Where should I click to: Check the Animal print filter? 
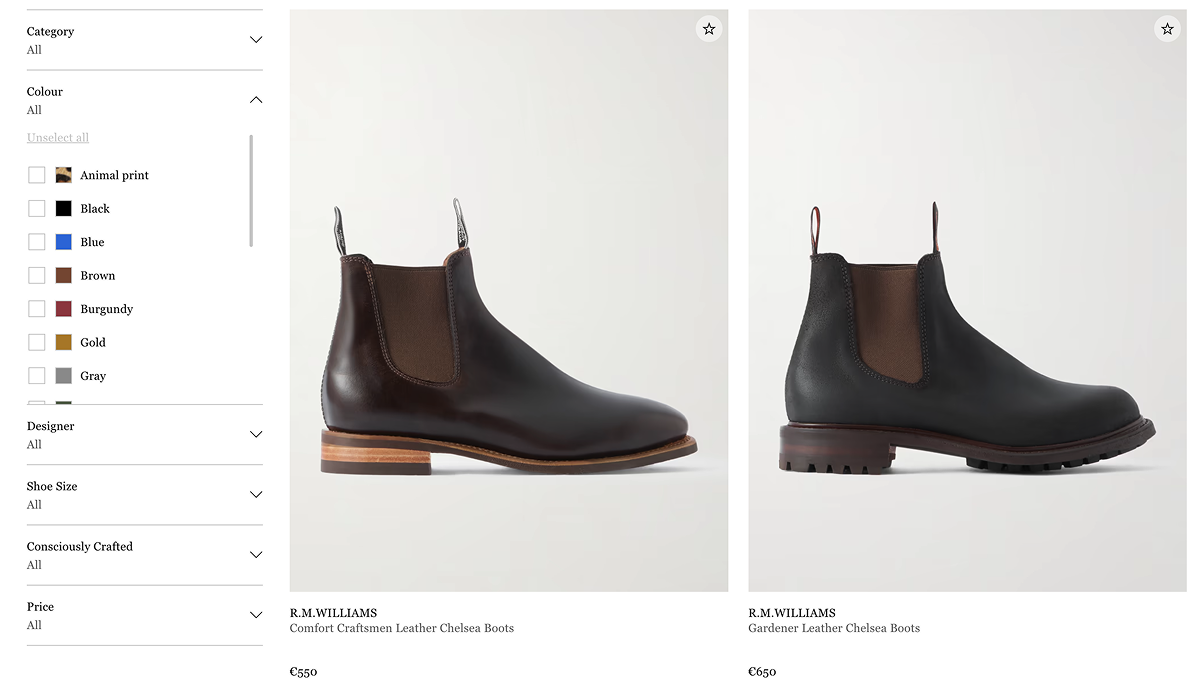[37, 174]
